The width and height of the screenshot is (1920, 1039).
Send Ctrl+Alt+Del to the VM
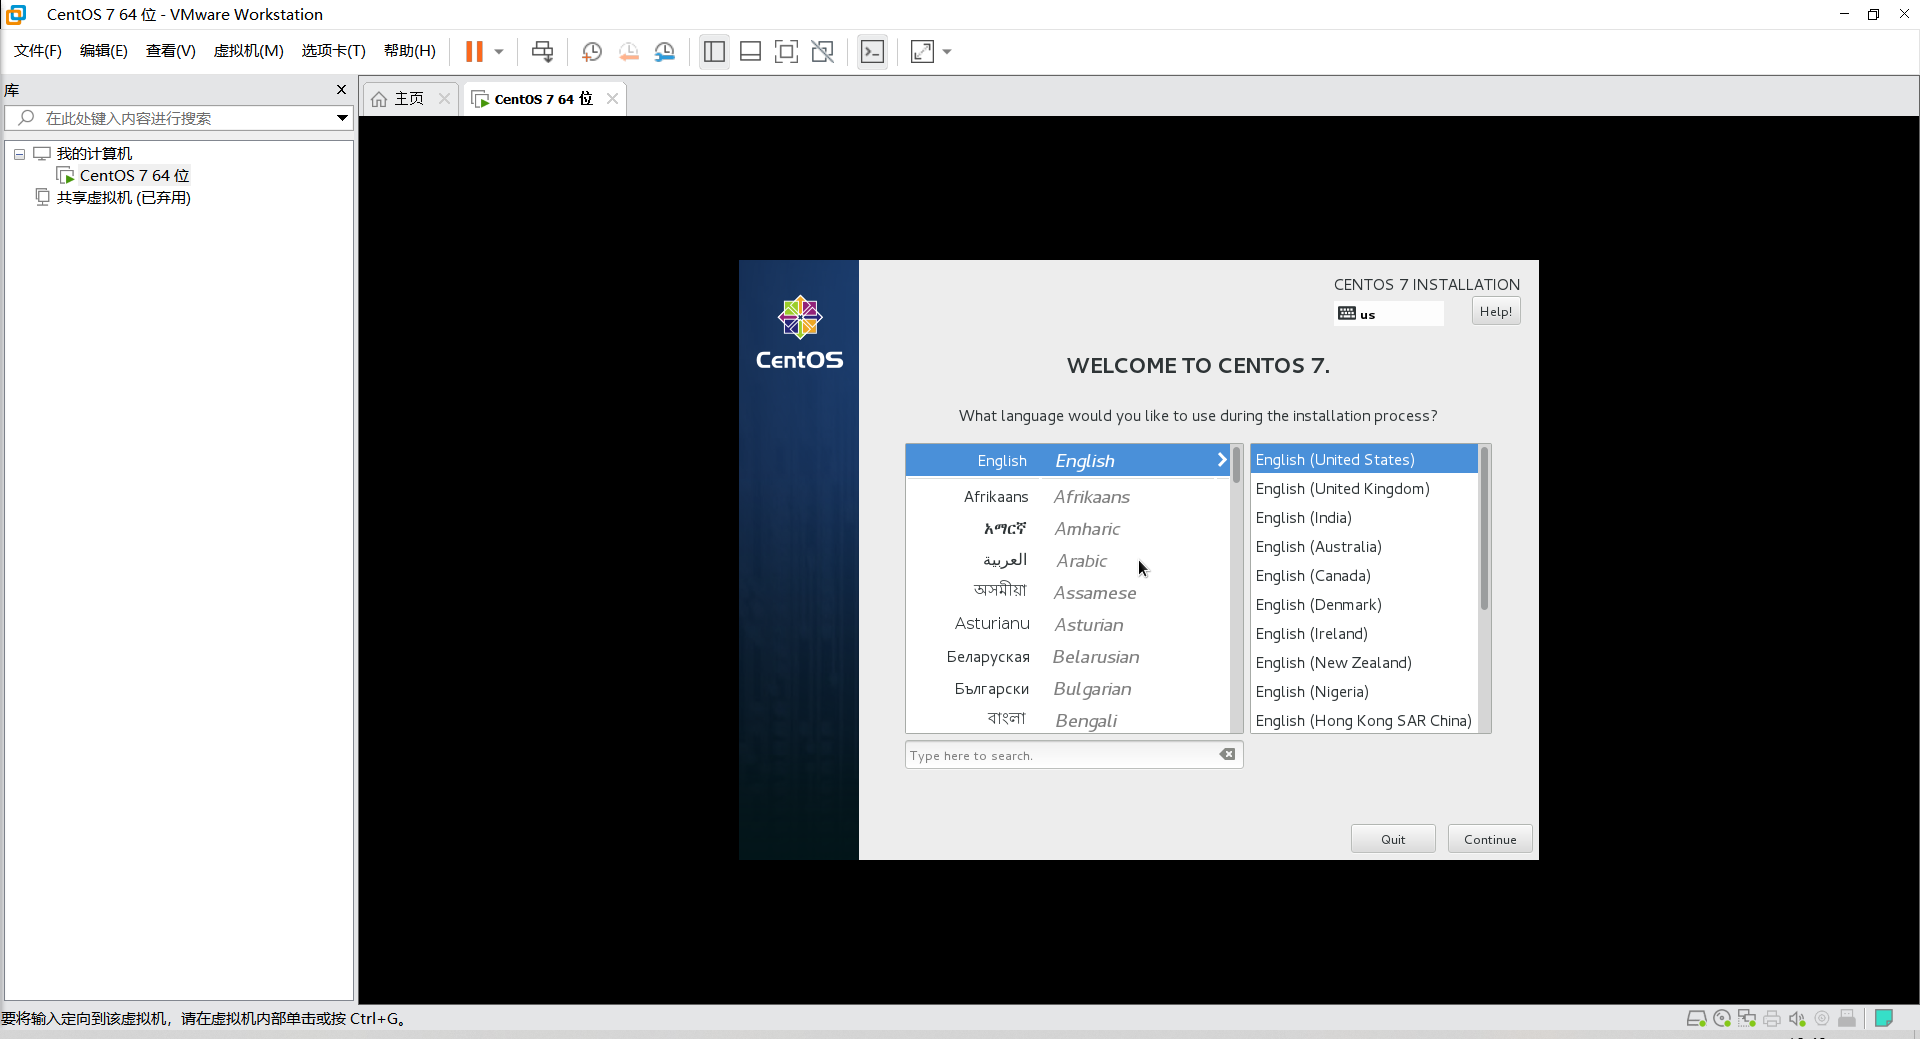tap(542, 51)
